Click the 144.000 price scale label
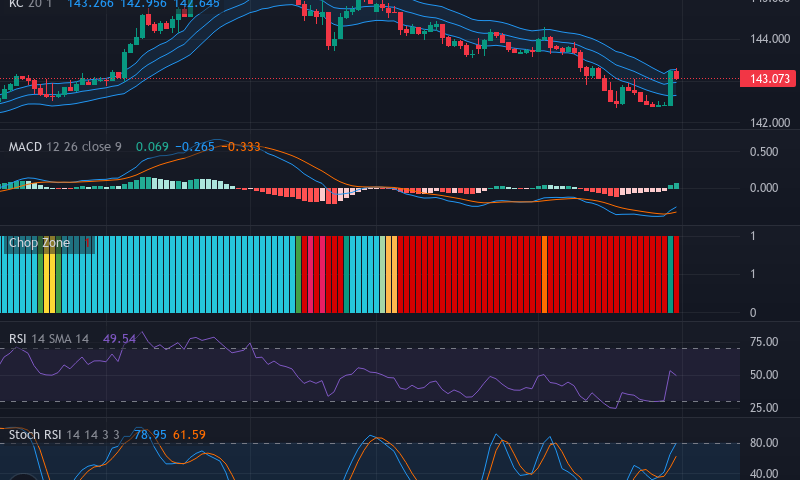 770,39
